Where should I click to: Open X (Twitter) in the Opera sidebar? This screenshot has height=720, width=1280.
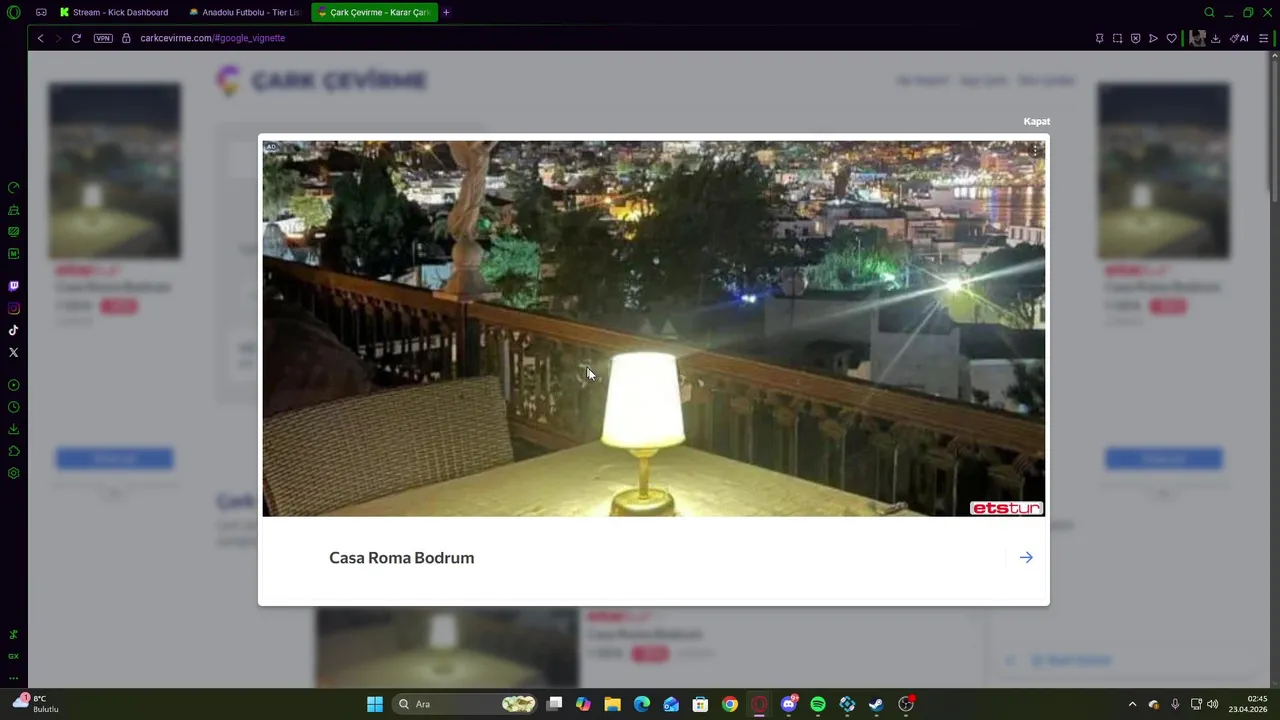[x=13, y=352]
